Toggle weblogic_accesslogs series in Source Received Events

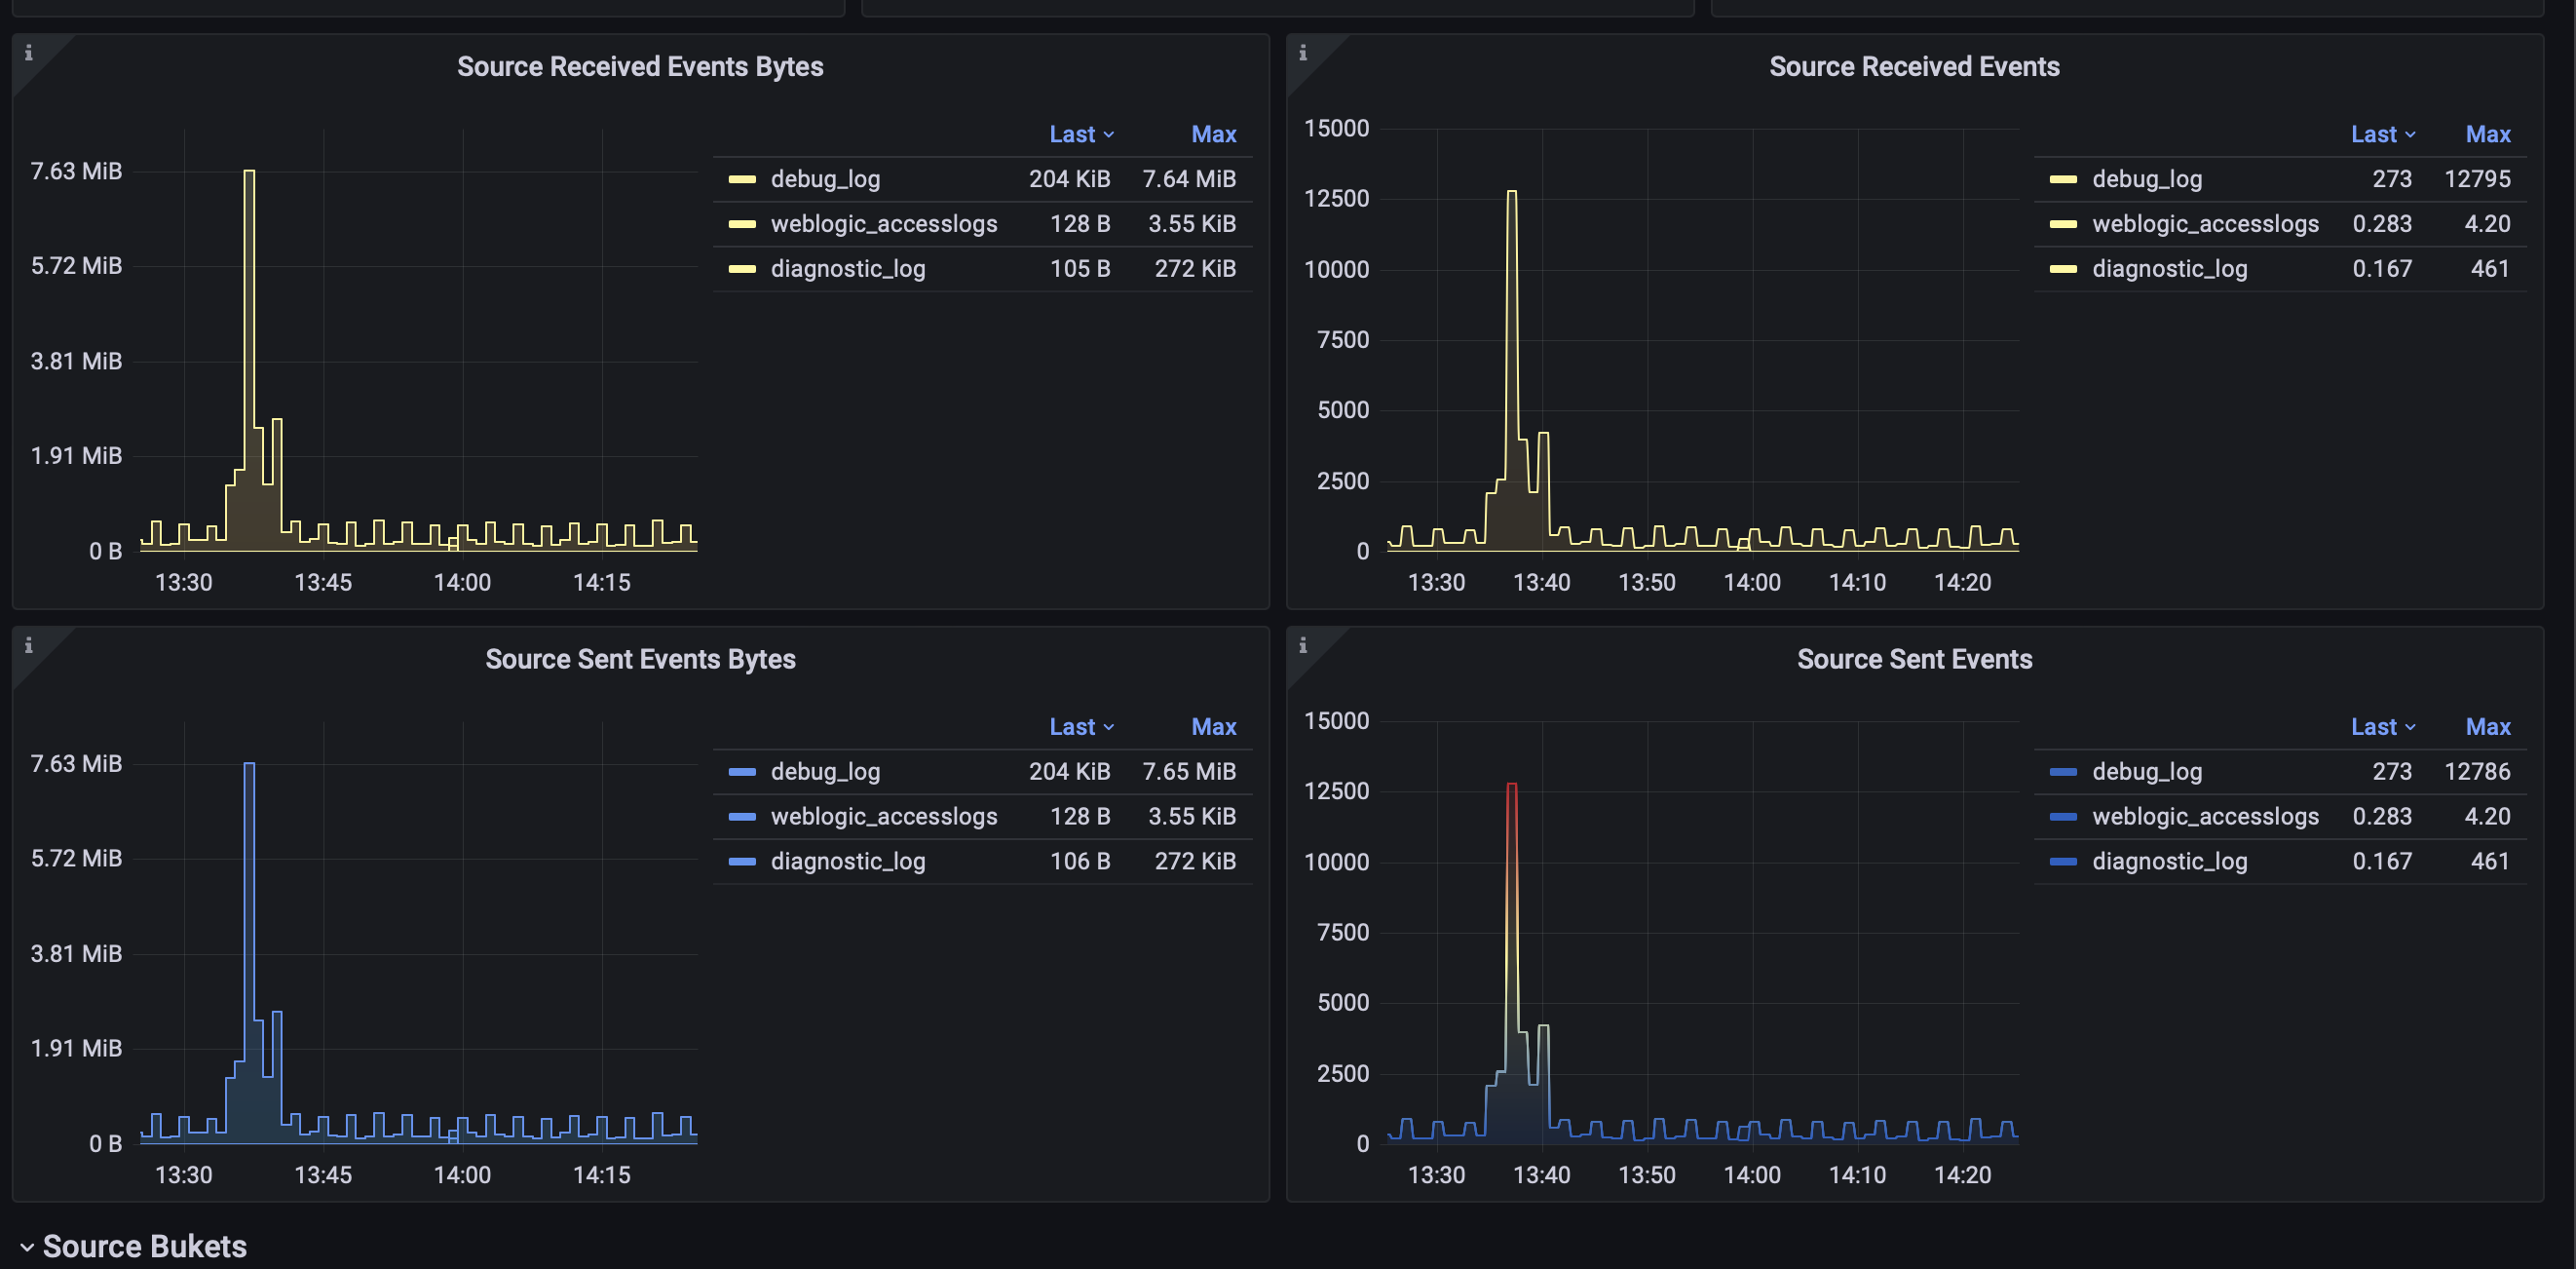pos(2204,224)
